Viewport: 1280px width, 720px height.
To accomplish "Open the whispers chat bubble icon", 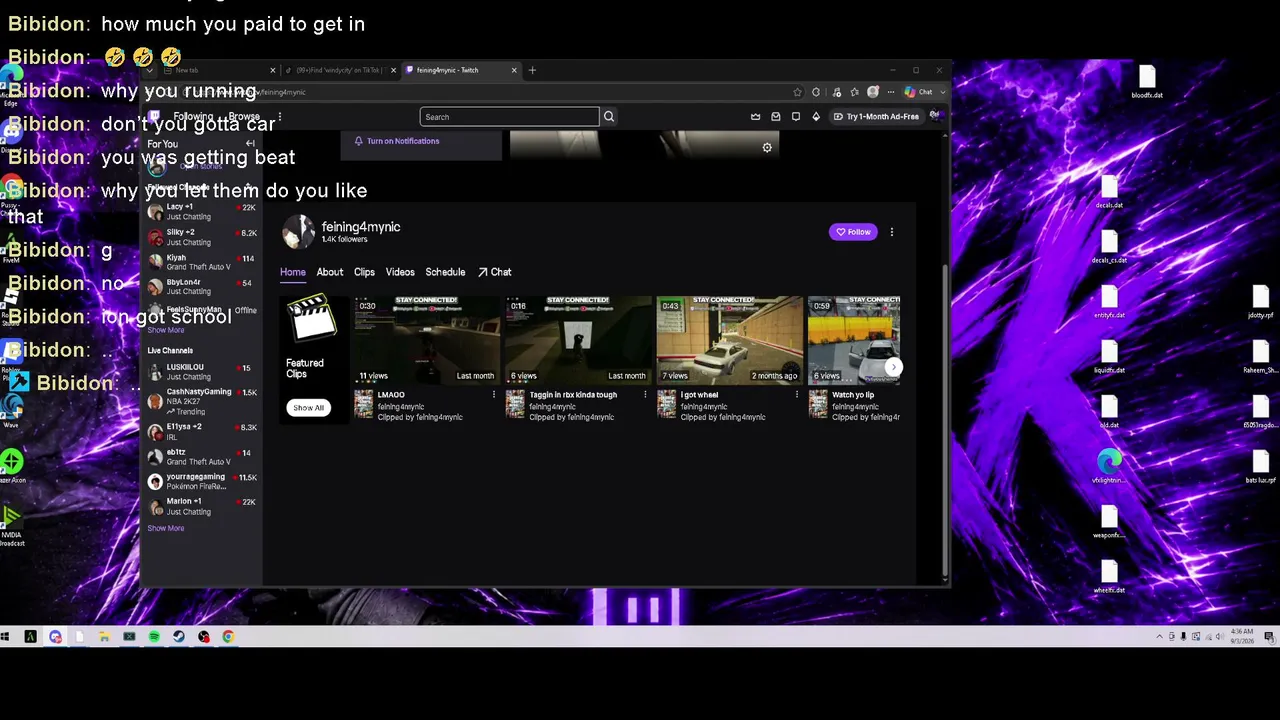I will pyautogui.click(x=795, y=117).
